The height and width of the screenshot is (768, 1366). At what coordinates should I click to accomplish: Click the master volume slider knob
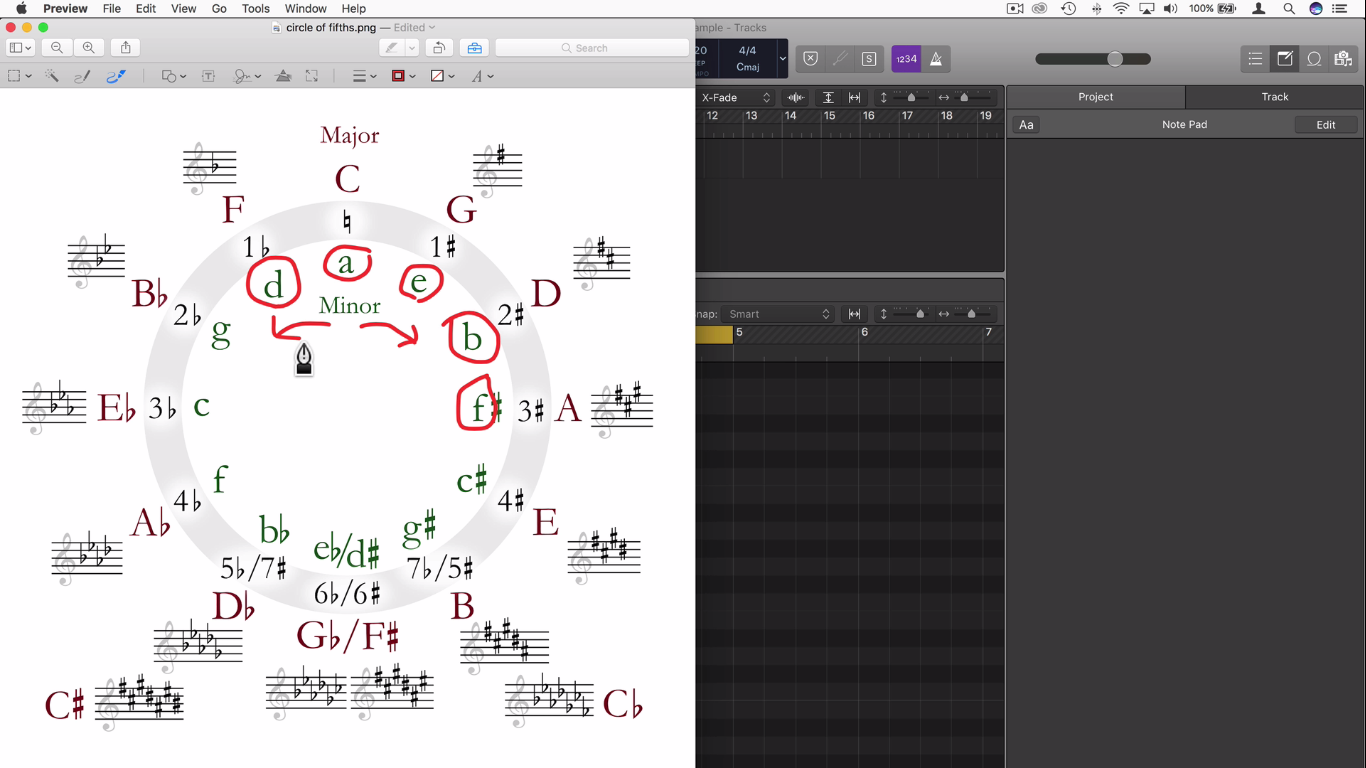1115,59
